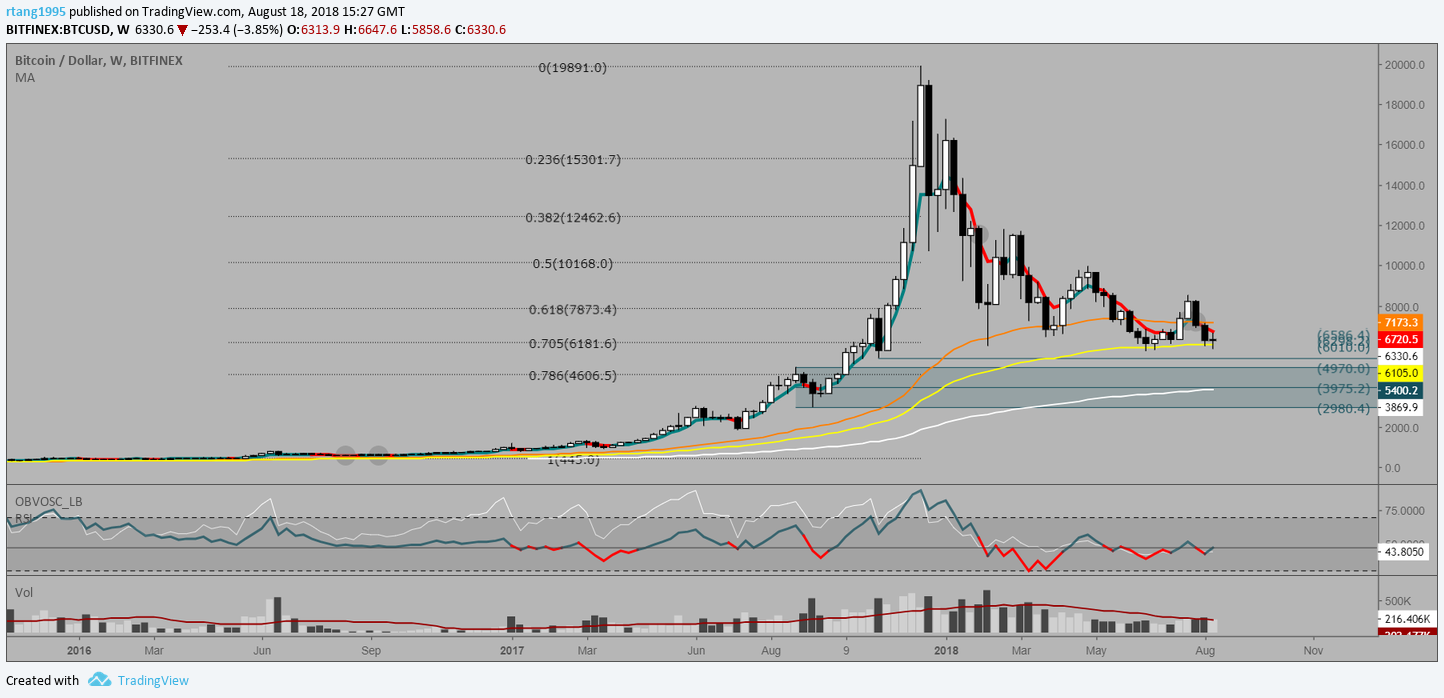Select the 0.618(7873.4) Fibonacci level label

pyautogui.click(x=573, y=309)
